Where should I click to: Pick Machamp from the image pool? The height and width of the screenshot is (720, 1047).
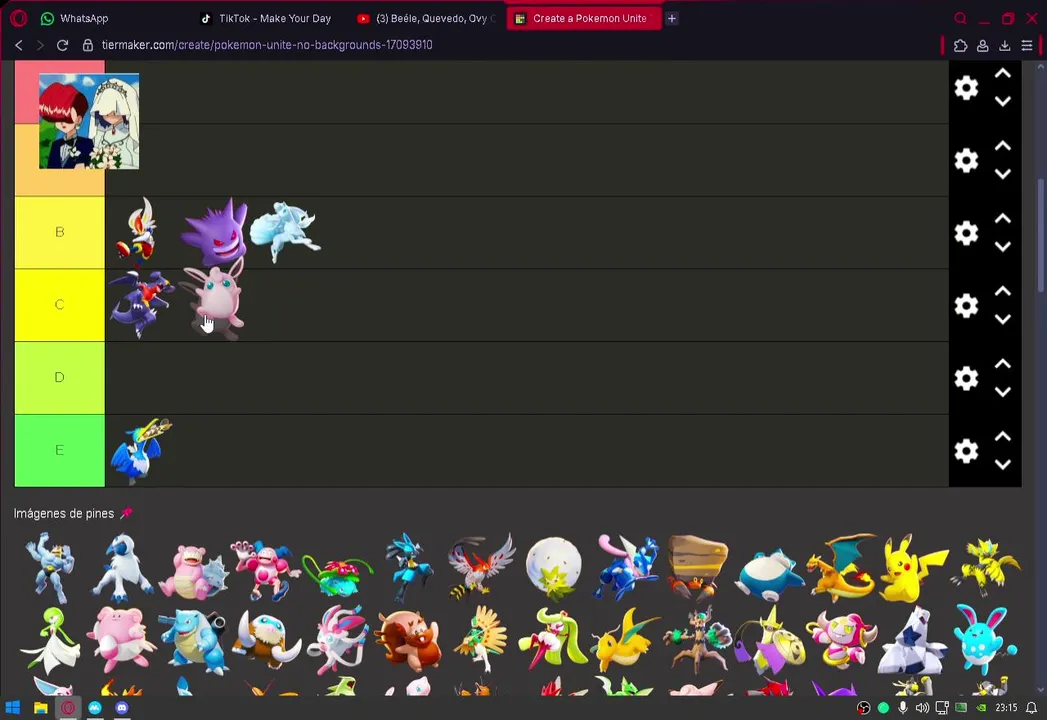[50, 568]
